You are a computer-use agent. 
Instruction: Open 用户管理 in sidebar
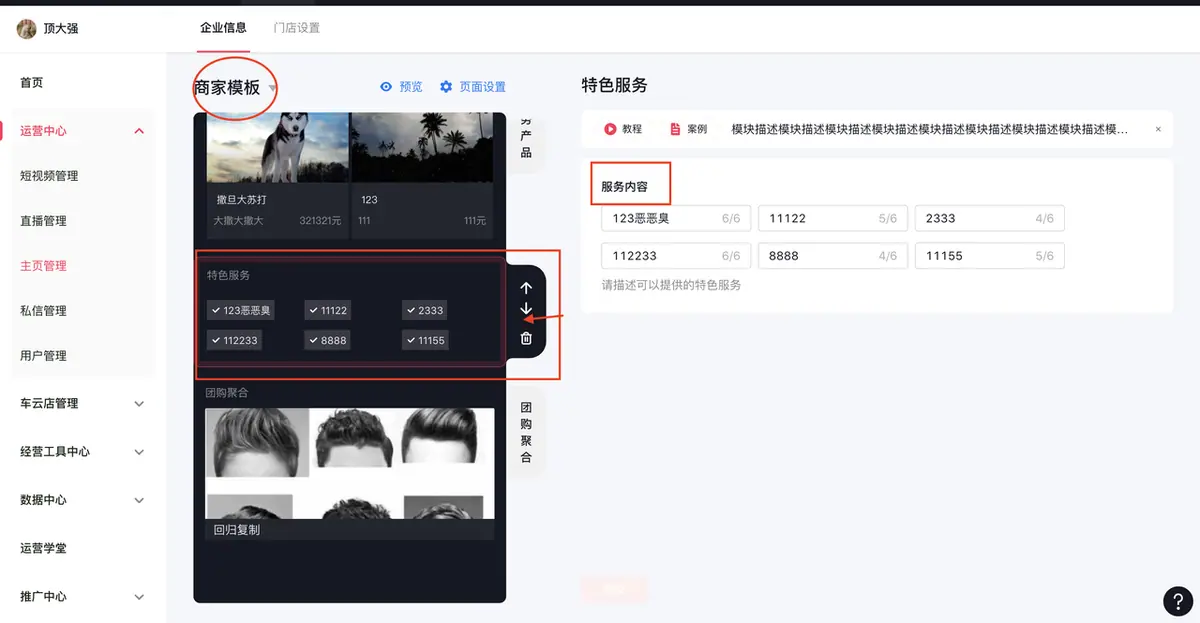click(43, 356)
